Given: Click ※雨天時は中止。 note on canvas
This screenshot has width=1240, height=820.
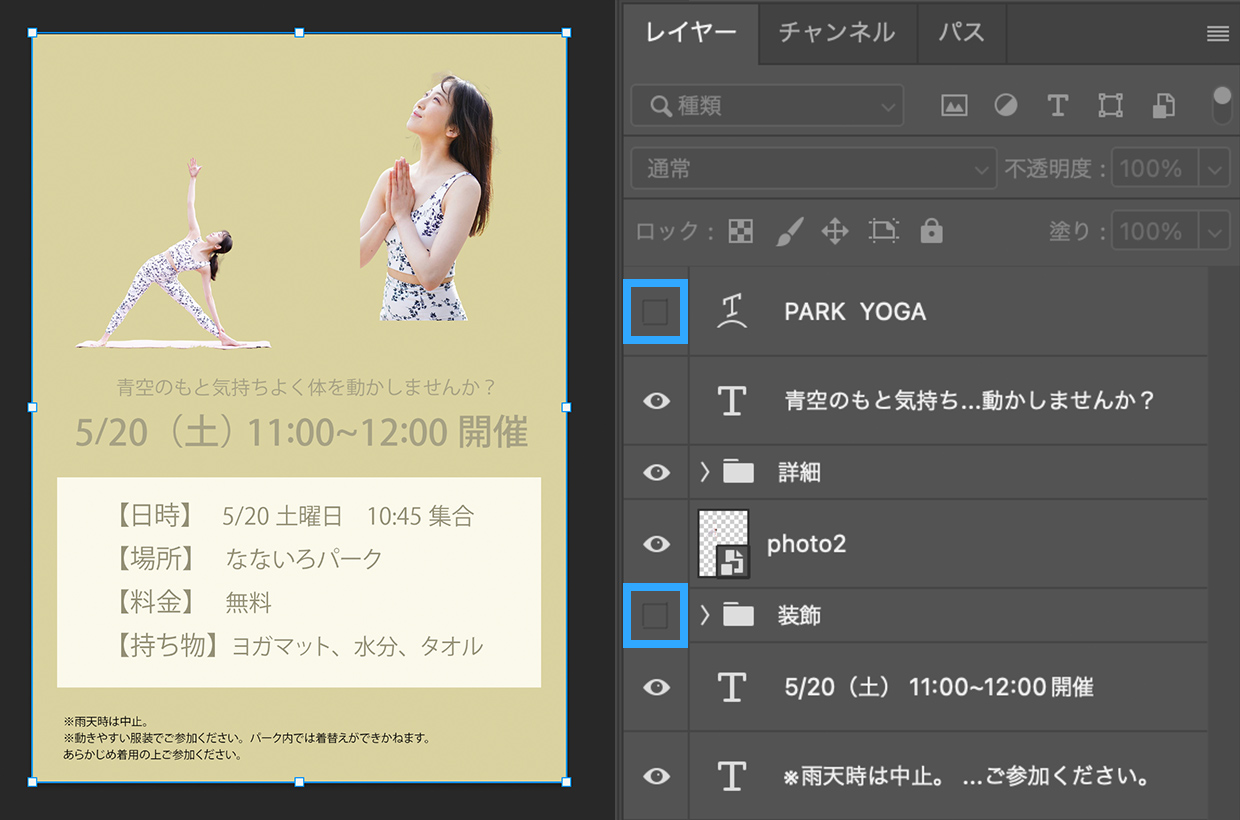Looking at the screenshot, I should pyautogui.click(x=105, y=721).
